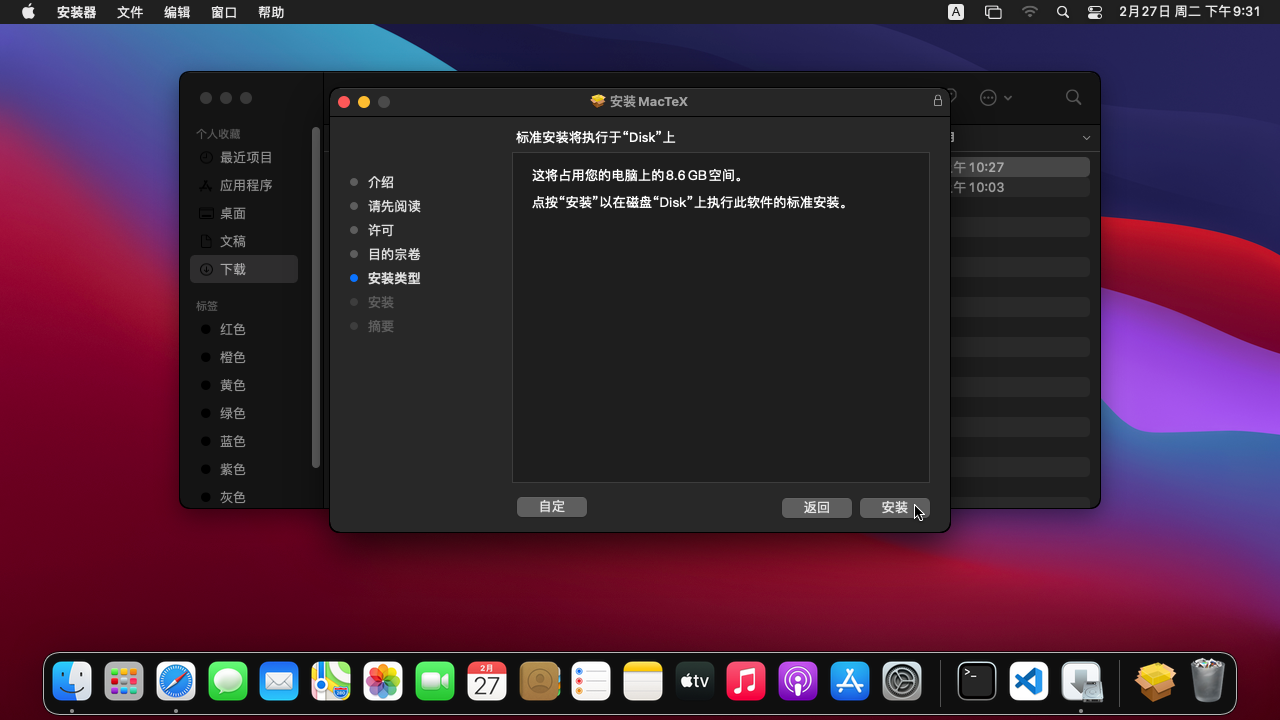Select the Finder row dated 10:03
Viewport: 1280px width, 720px height.
pyautogui.click(x=1018, y=187)
